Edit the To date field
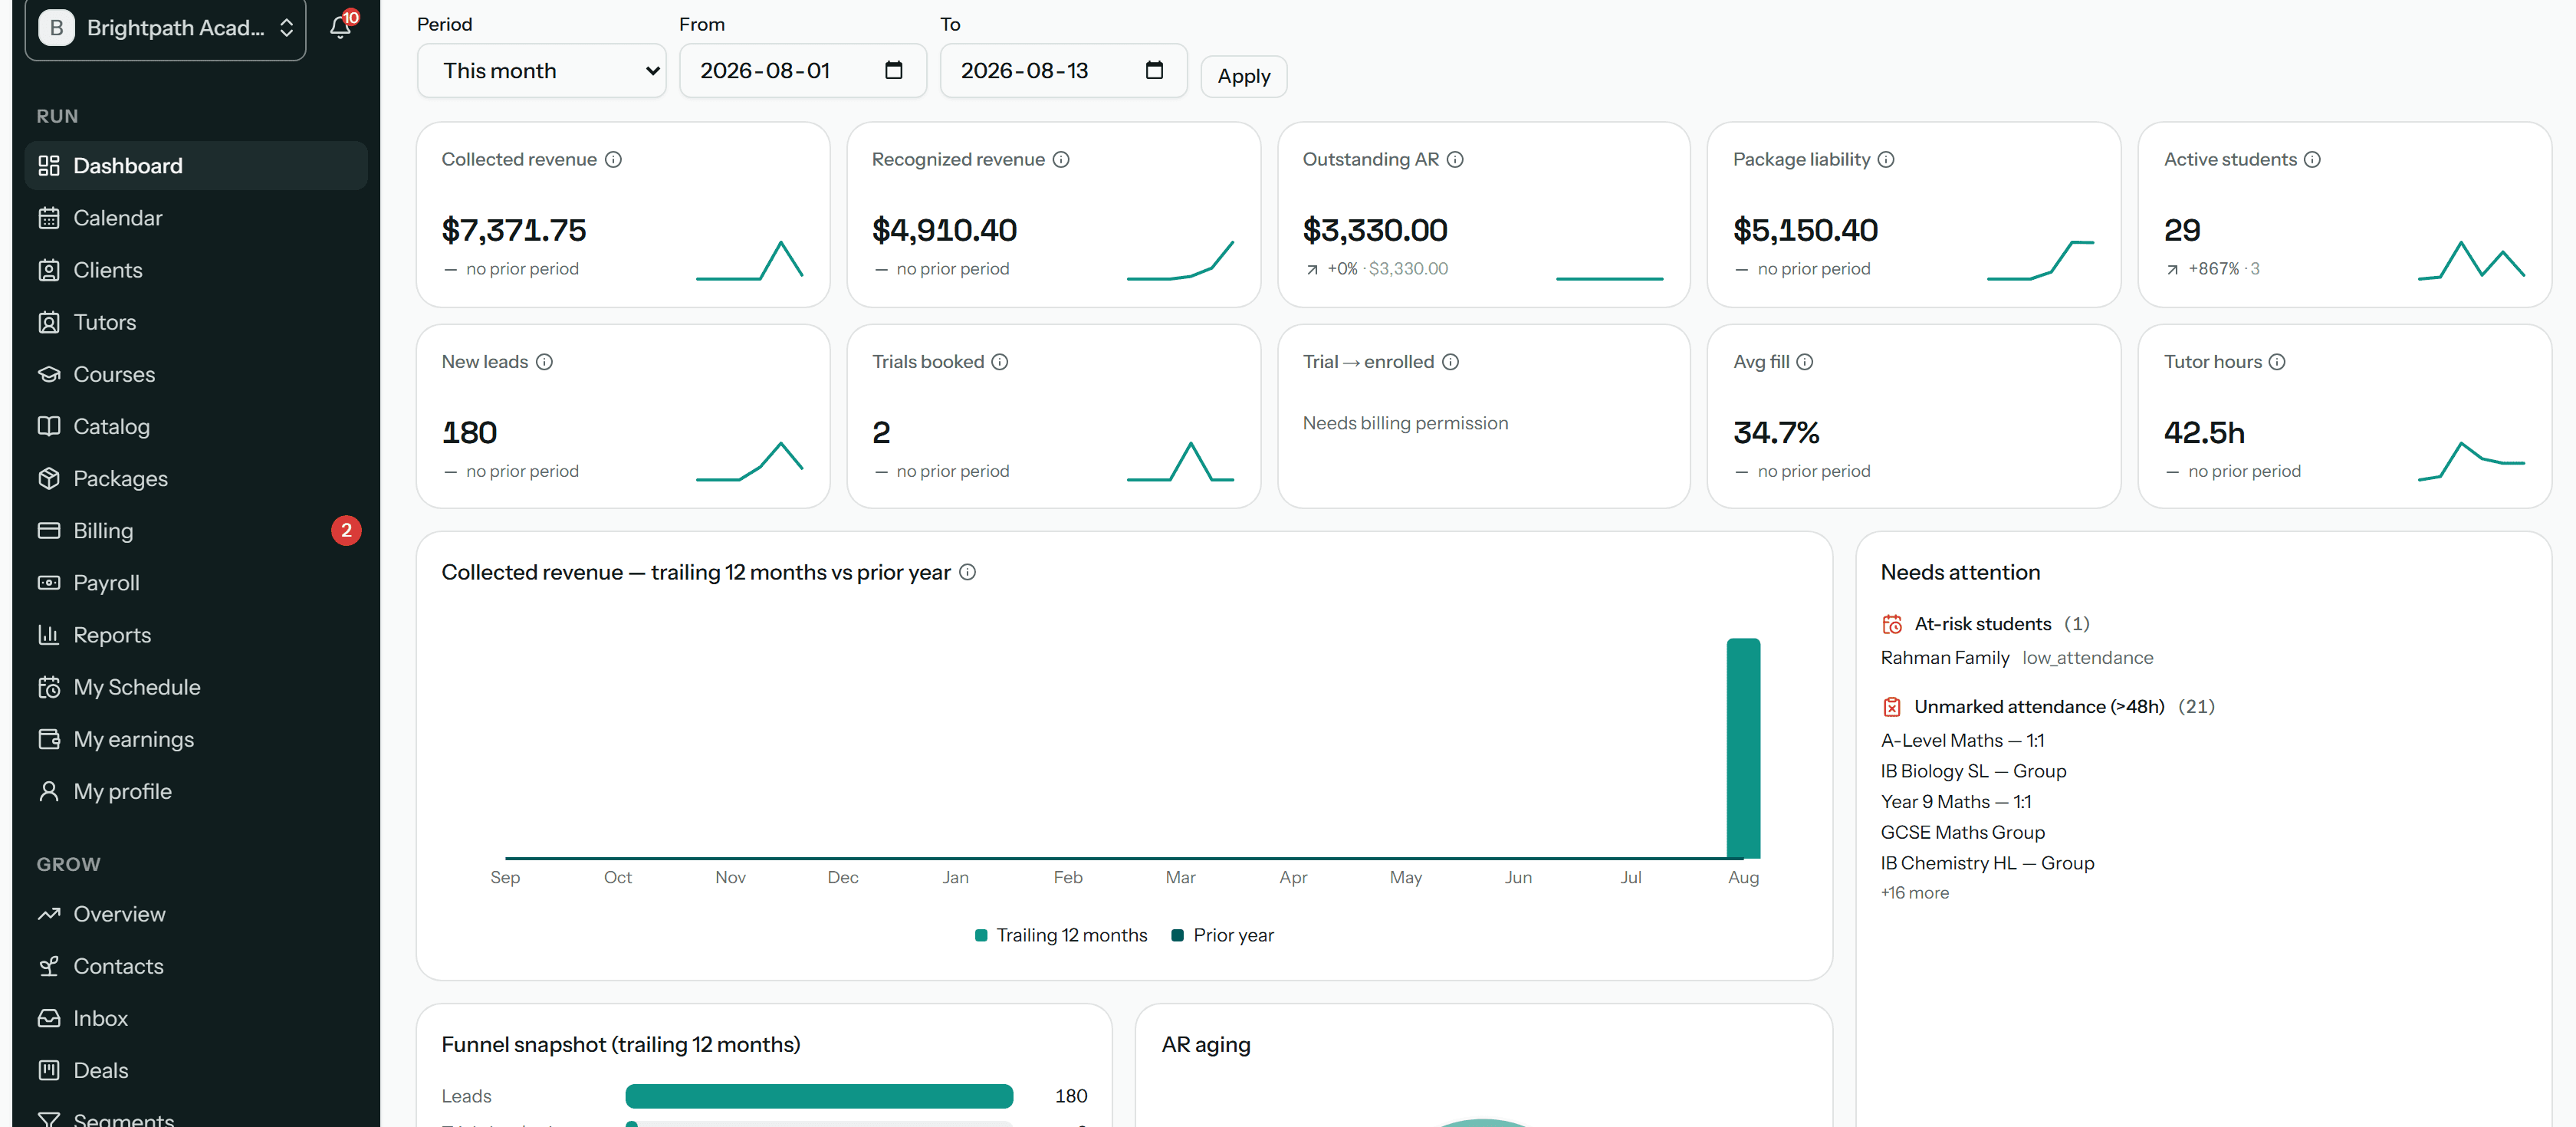Viewport: 2576px width, 1127px height. pyautogui.click(x=1063, y=71)
